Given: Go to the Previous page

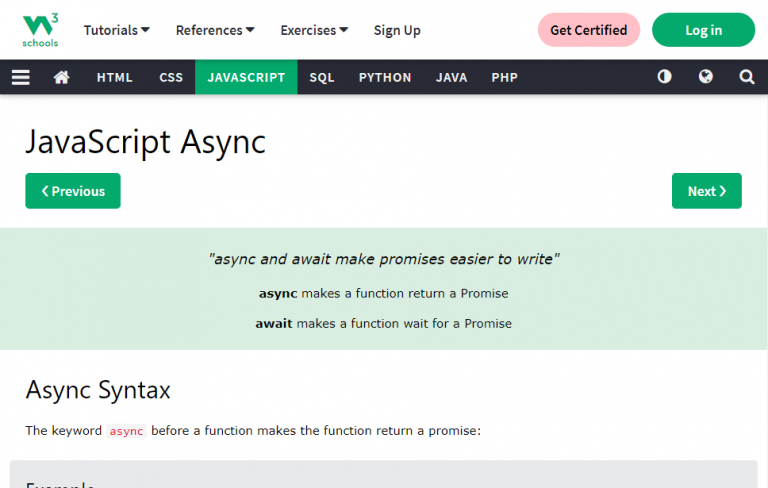Looking at the screenshot, I should [x=73, y=191].
